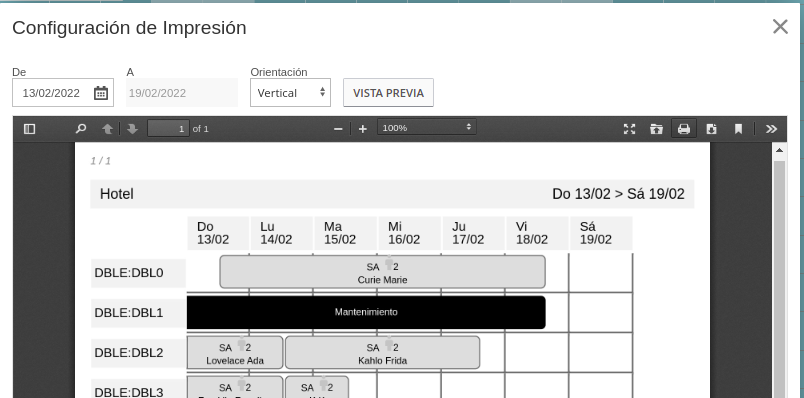Screen dimensions: 804x398
Task: Open the De date calendar picker
Action: [x=100, y=93]
